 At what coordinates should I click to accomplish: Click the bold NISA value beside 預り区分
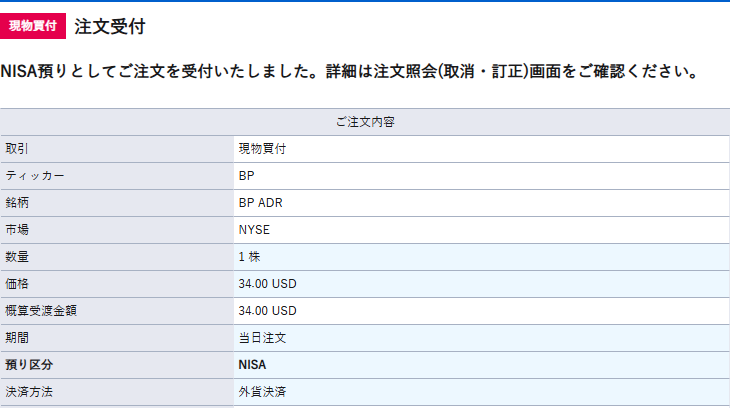(x=252, y=365)
